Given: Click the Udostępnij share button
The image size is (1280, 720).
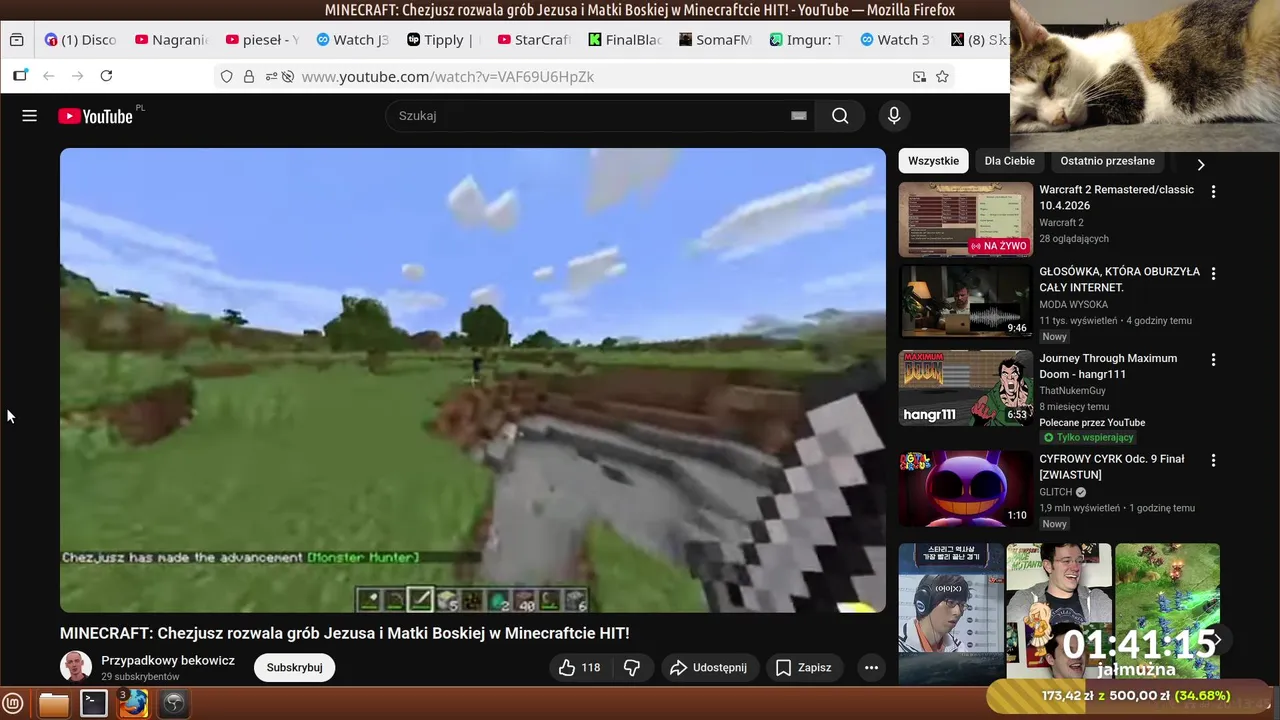Looking at the screenshot, I should (708, 667).
